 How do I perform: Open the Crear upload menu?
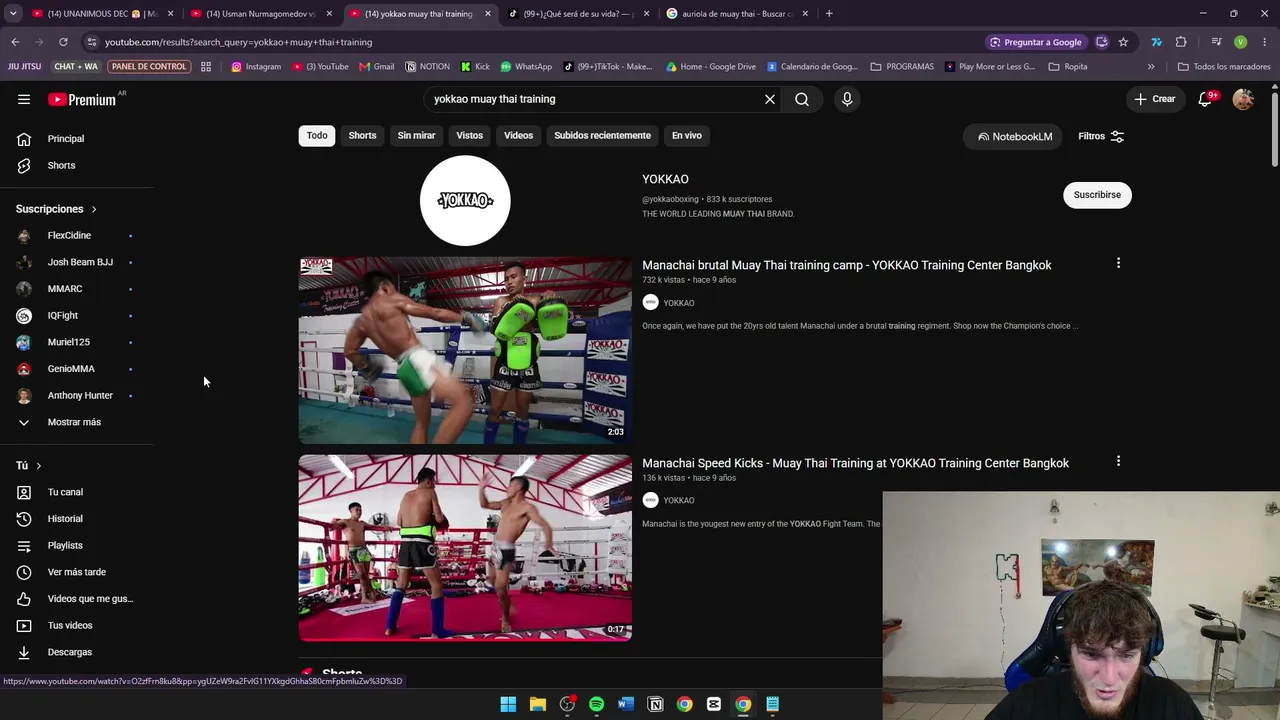(x=1155, y=99)
